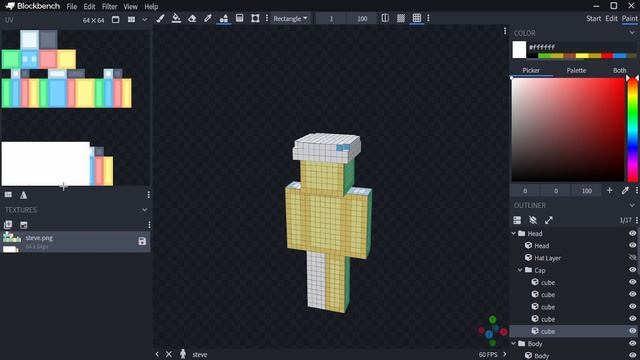Switch to Edit mode at top right
This screenshot has height=360, width=640.
[611, 18]
